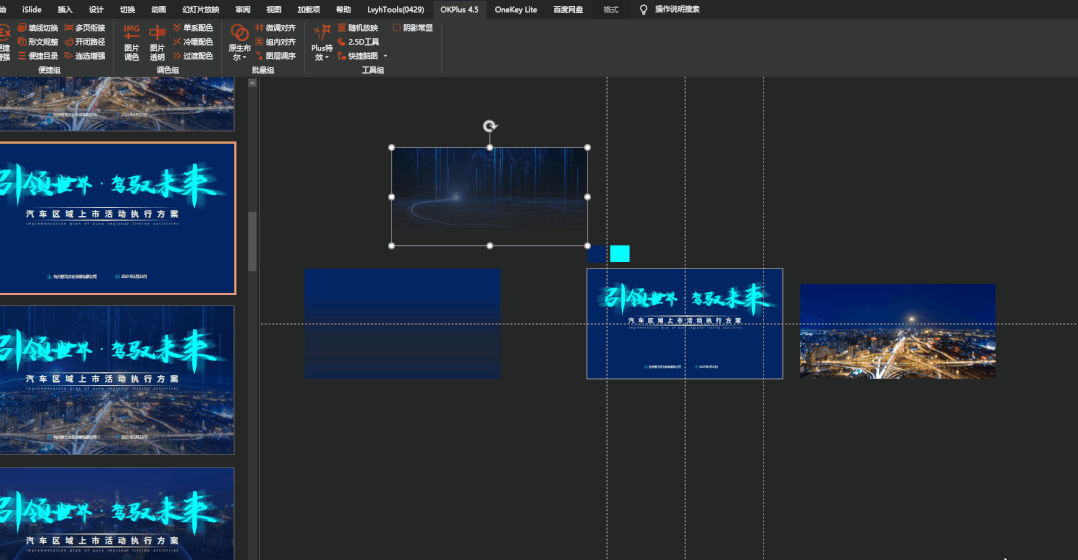Viewport: 1078px width, 560px height.
Task: Open the 加载项 tab
Action: [309, 10]
